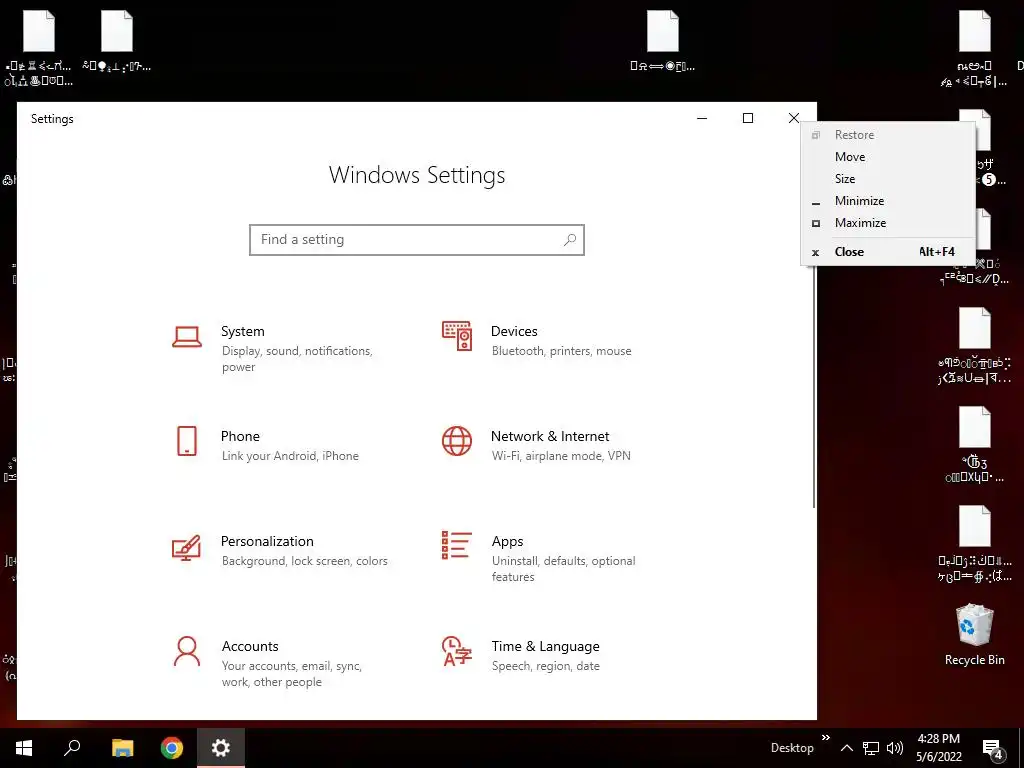
Task: Click the desktop file icon right above Recycle Bin
Action: pyautogui.click(x=974, y=545)
